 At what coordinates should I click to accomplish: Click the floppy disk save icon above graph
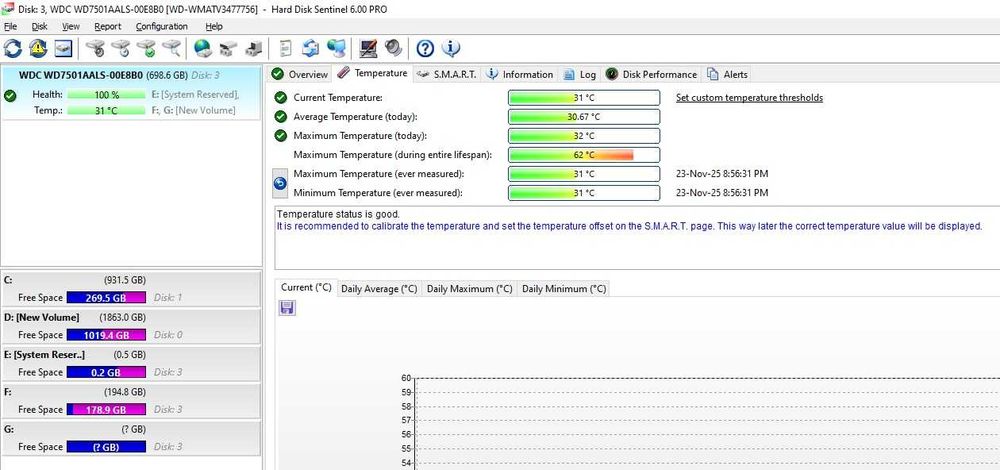pos(287,308)
